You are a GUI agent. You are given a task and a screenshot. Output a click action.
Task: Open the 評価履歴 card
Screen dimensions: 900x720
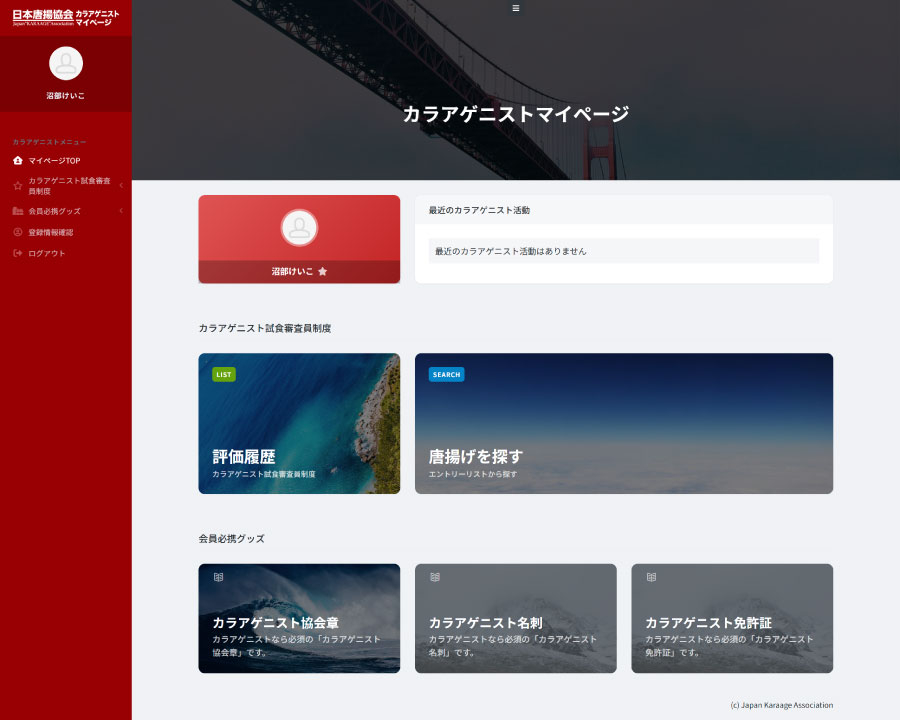click(x=299, y=423)
